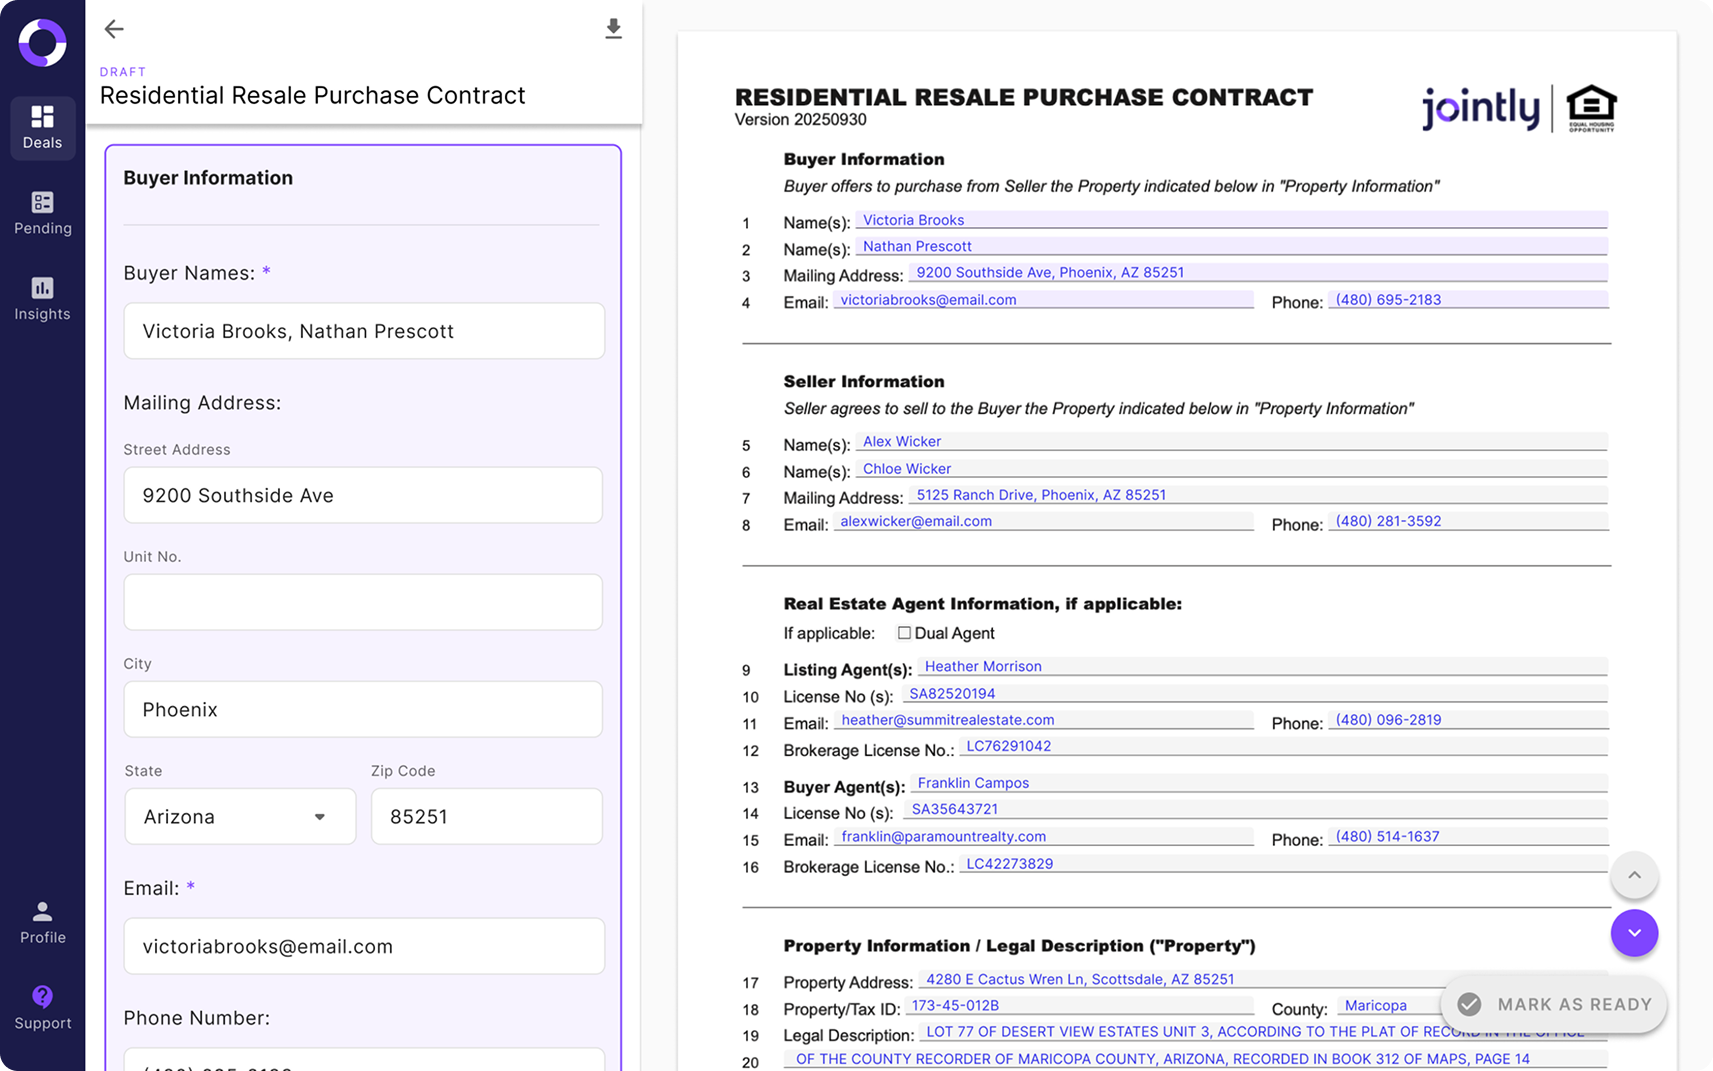Click the empty Unit No. field
Screen dimensions: 1713x1071
[363, 602]
